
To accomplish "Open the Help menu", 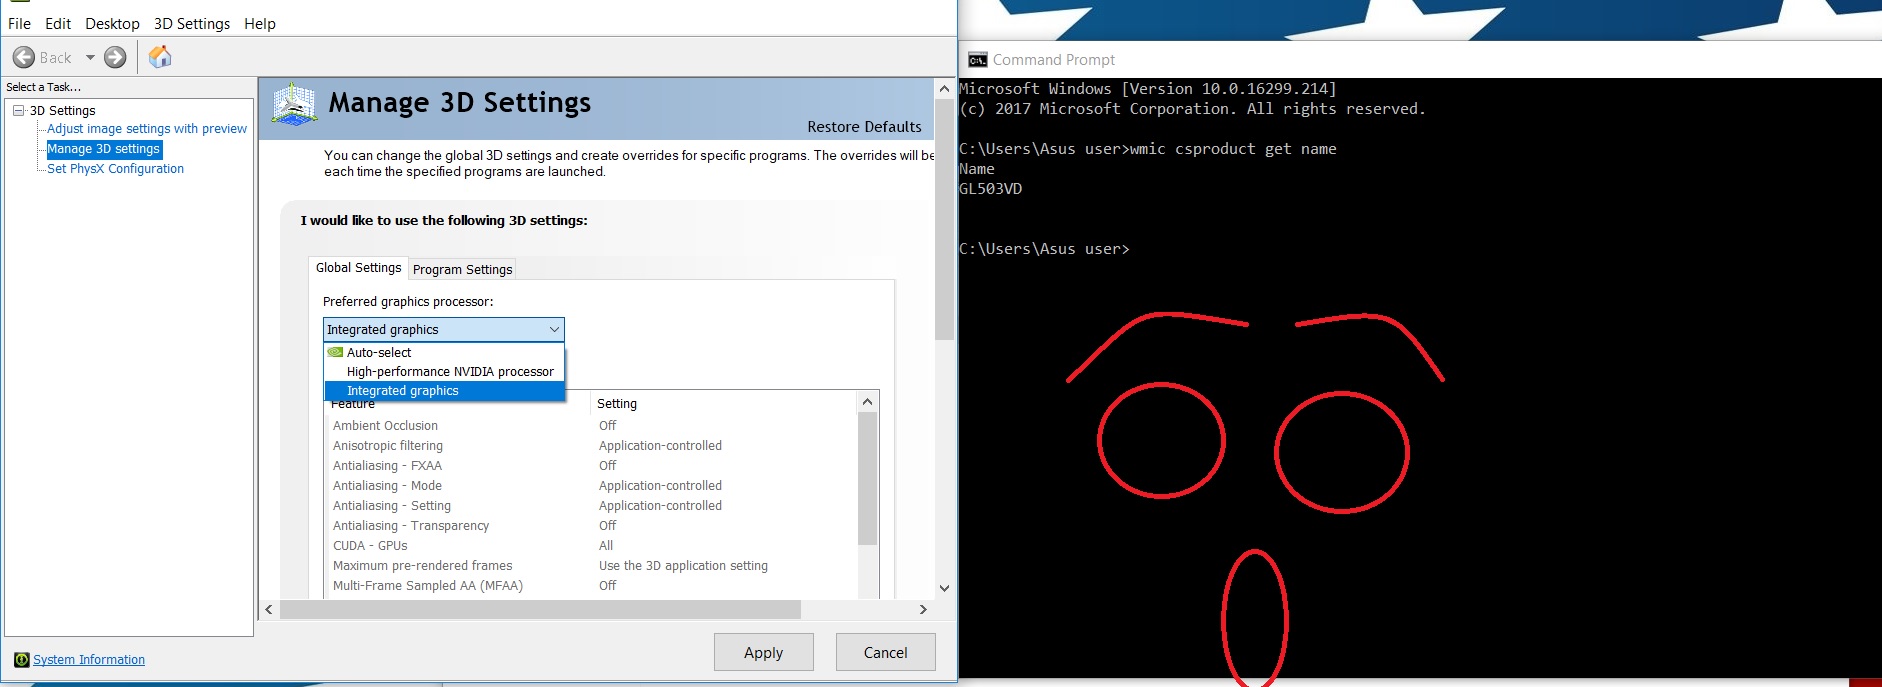I will pyautogui.click(x=260, y=23).
